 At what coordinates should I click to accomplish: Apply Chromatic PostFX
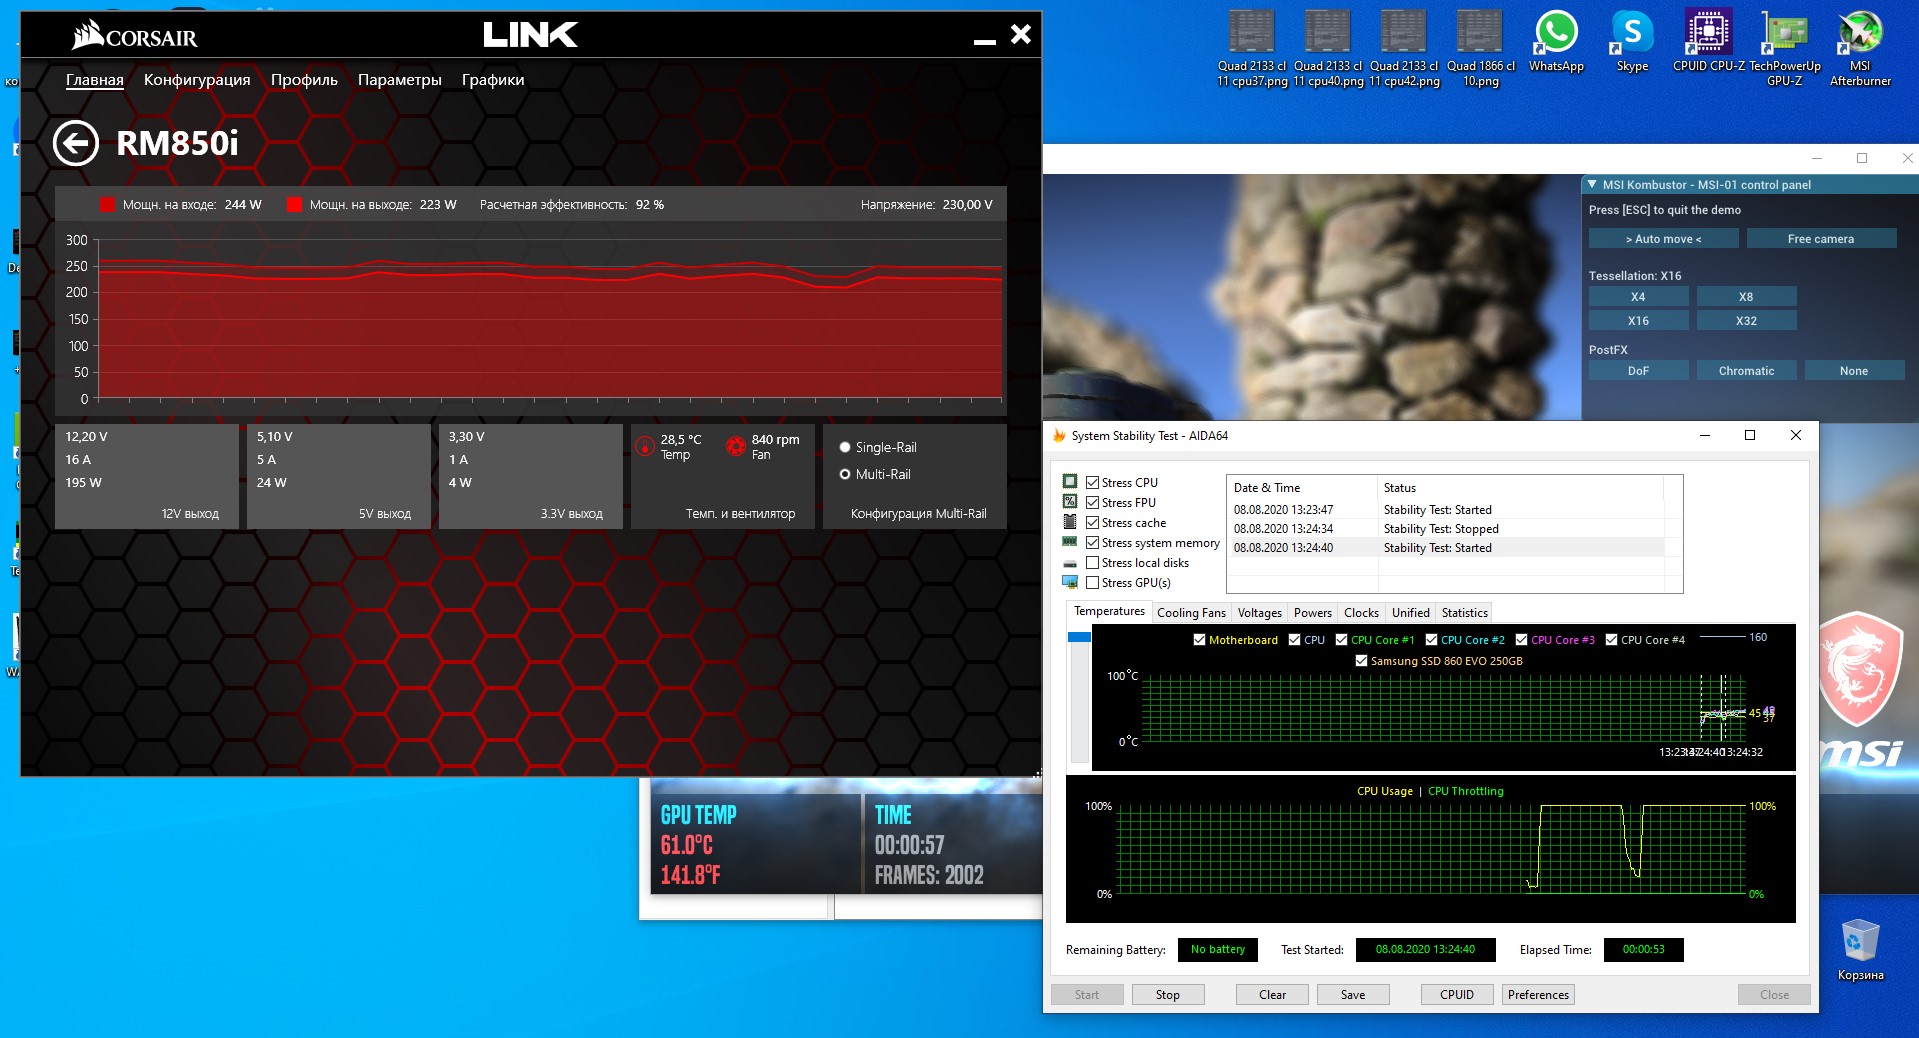1746,371
